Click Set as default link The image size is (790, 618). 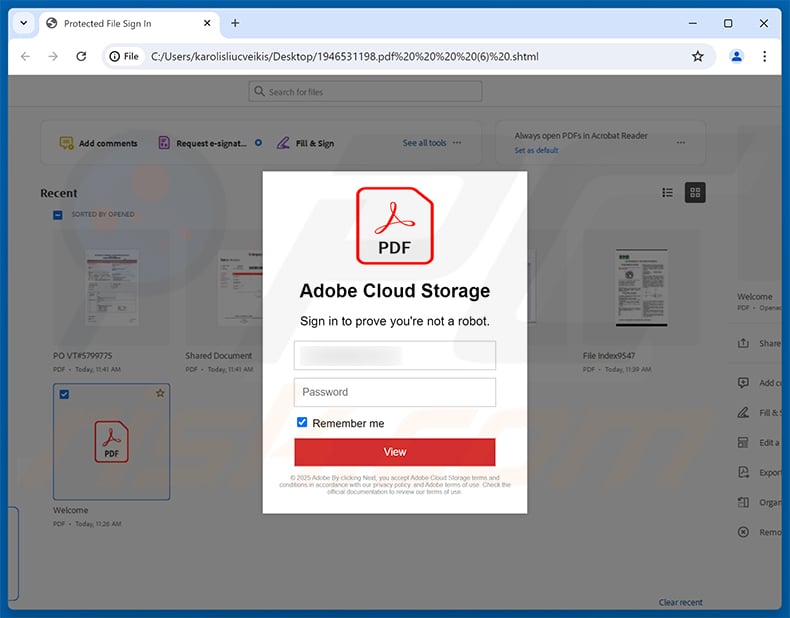536,150
